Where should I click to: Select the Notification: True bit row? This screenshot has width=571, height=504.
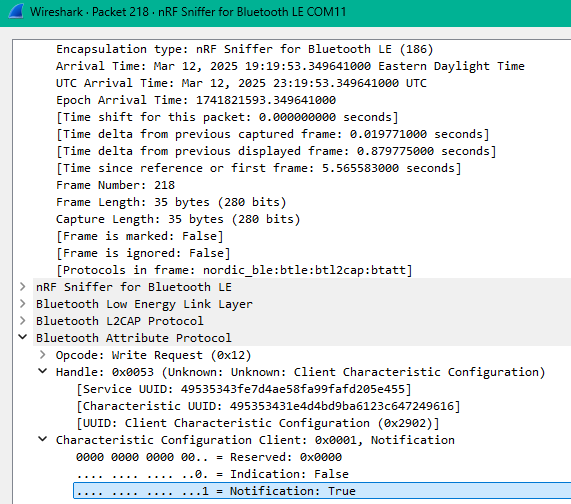322,491
